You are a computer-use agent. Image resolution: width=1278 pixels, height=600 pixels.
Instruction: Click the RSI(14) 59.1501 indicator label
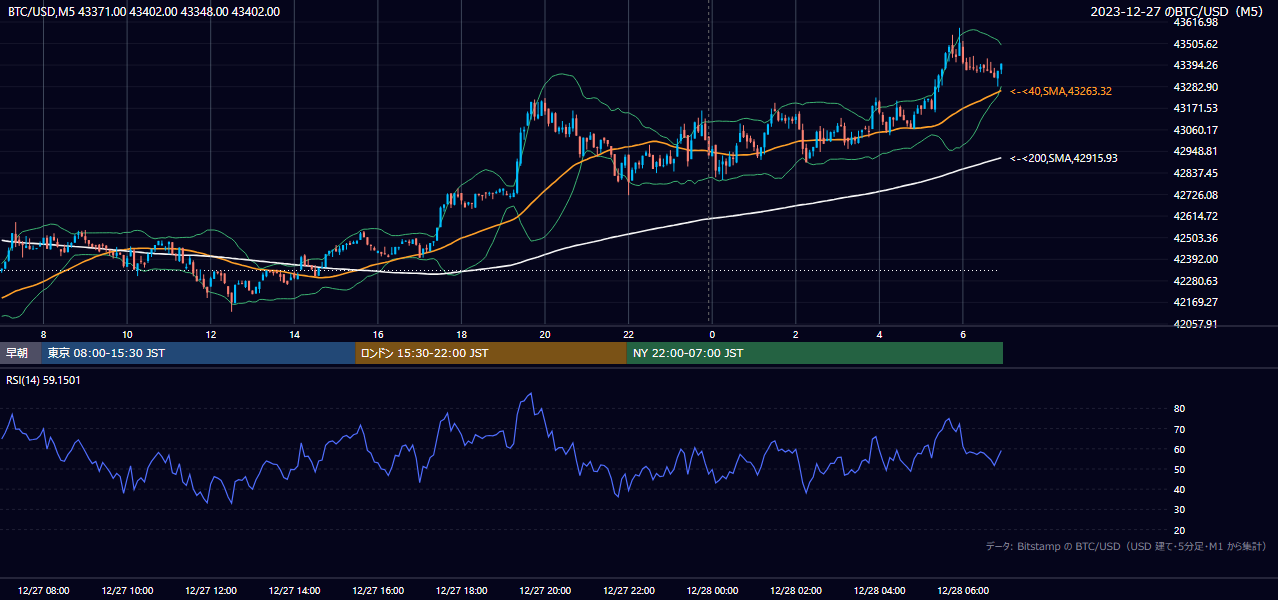coord(45,380)
